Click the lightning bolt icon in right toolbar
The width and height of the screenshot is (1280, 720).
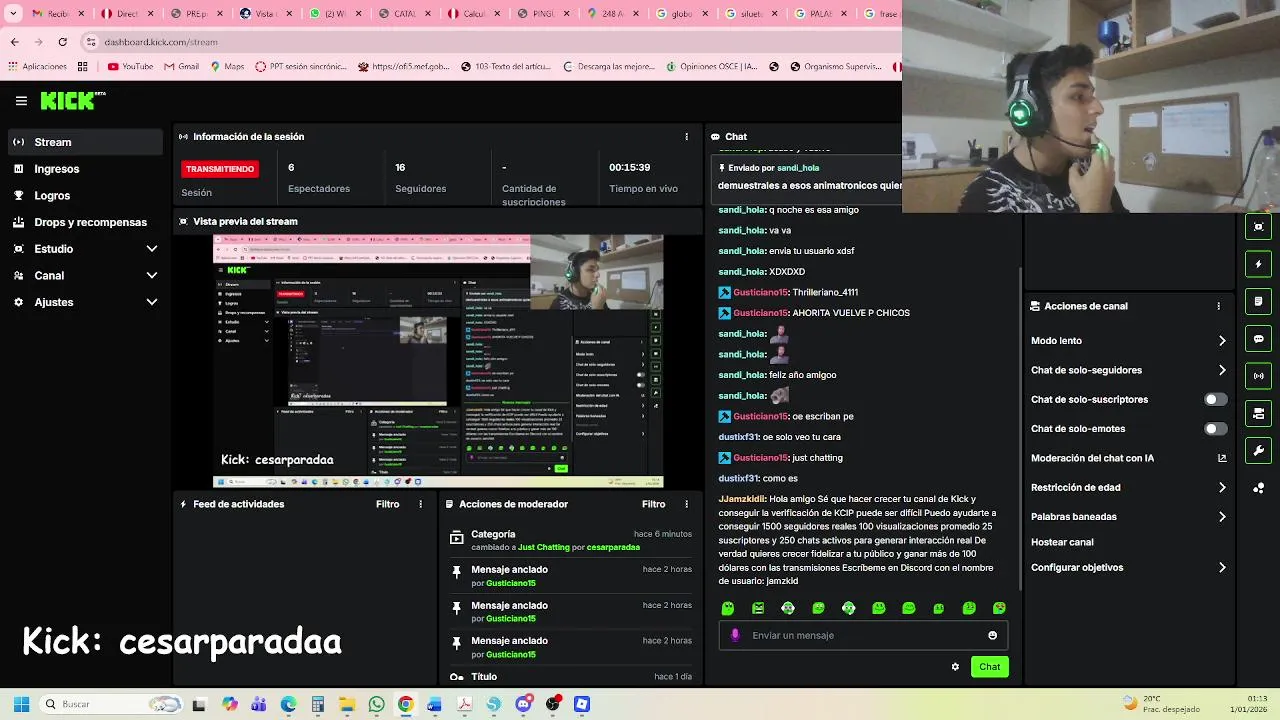point(1258,264)
